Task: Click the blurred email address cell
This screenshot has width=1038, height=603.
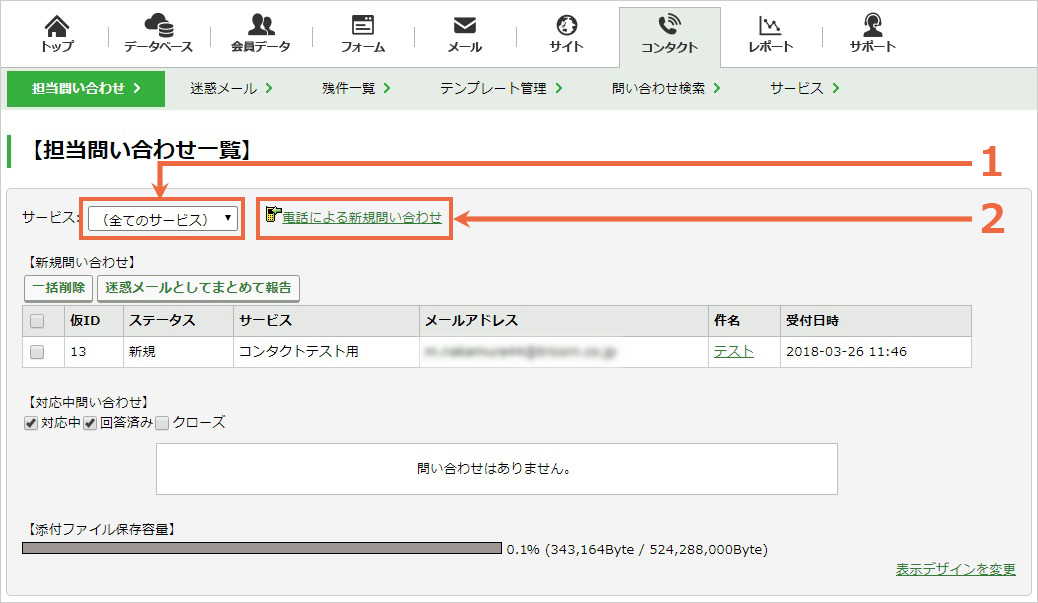Action: [563, 352]
